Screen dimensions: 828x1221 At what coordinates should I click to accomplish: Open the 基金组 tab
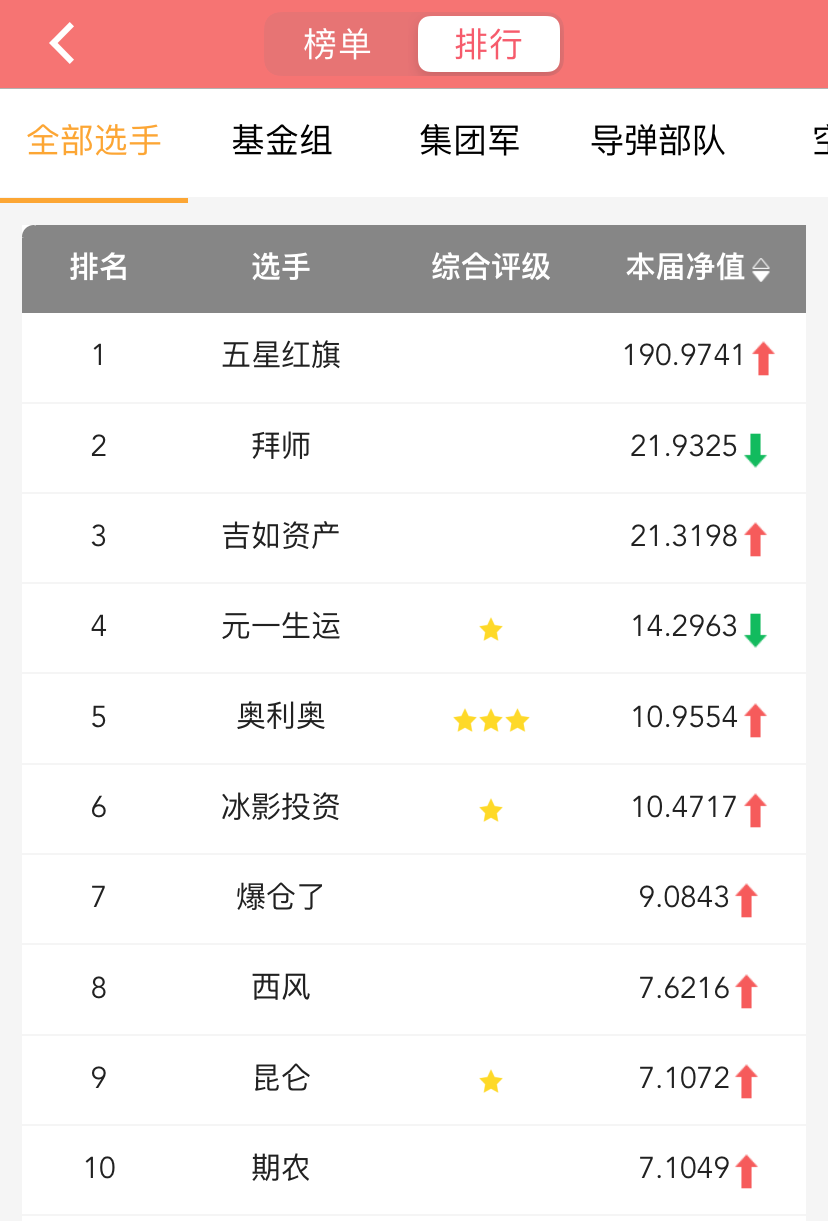pyautogui.click(x=281, y=141)
